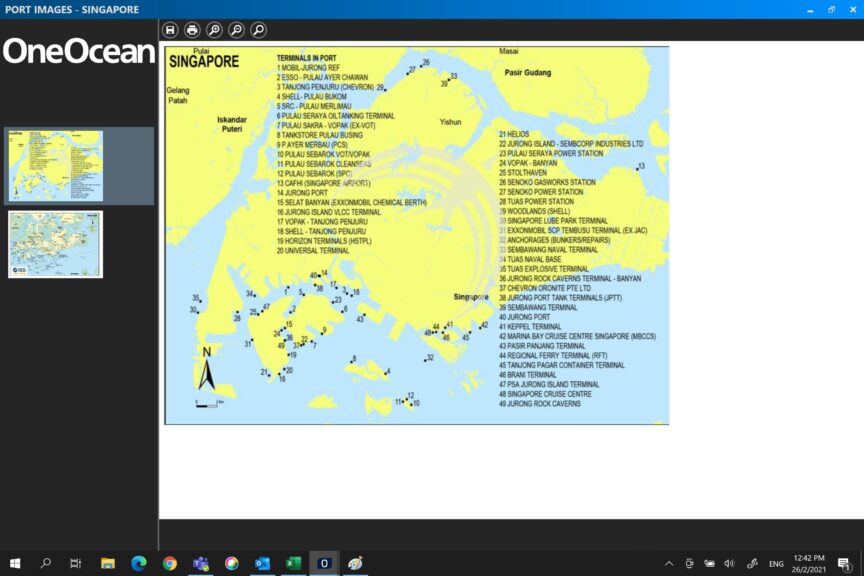
Task: Restore down the Port Images window
Action: coord(831,9)
